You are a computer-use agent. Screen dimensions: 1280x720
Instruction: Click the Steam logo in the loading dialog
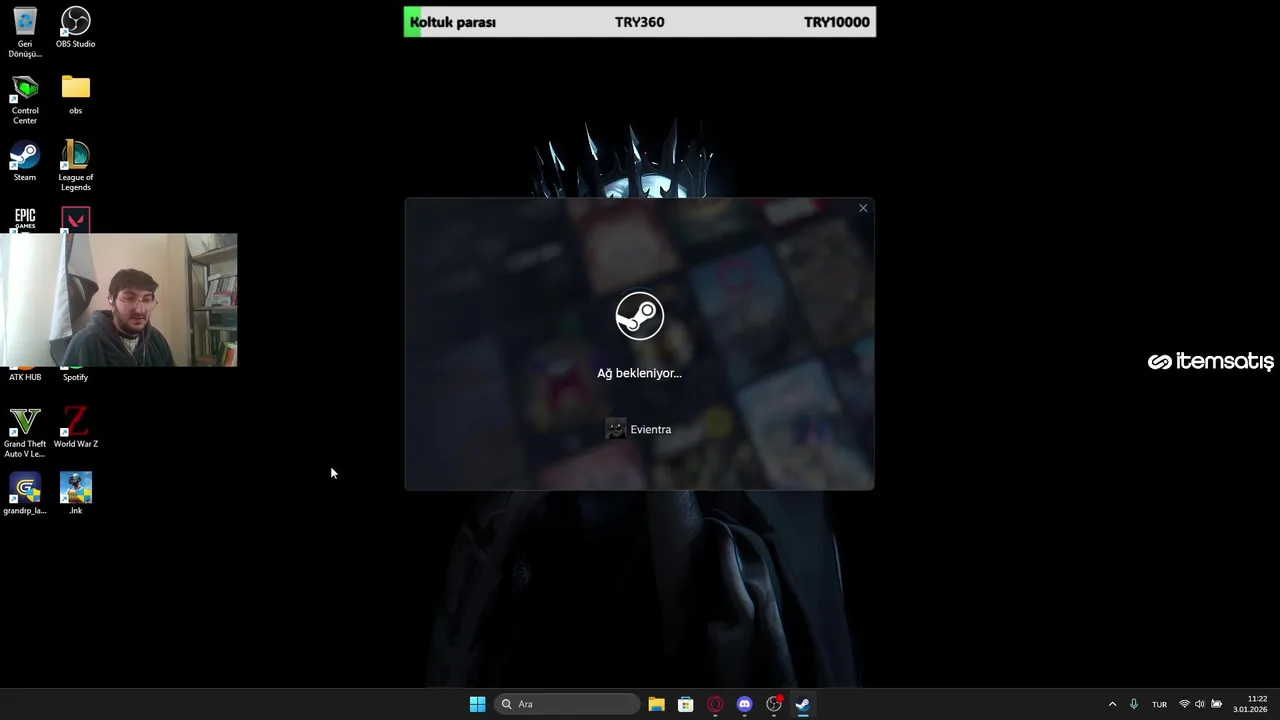640,316
